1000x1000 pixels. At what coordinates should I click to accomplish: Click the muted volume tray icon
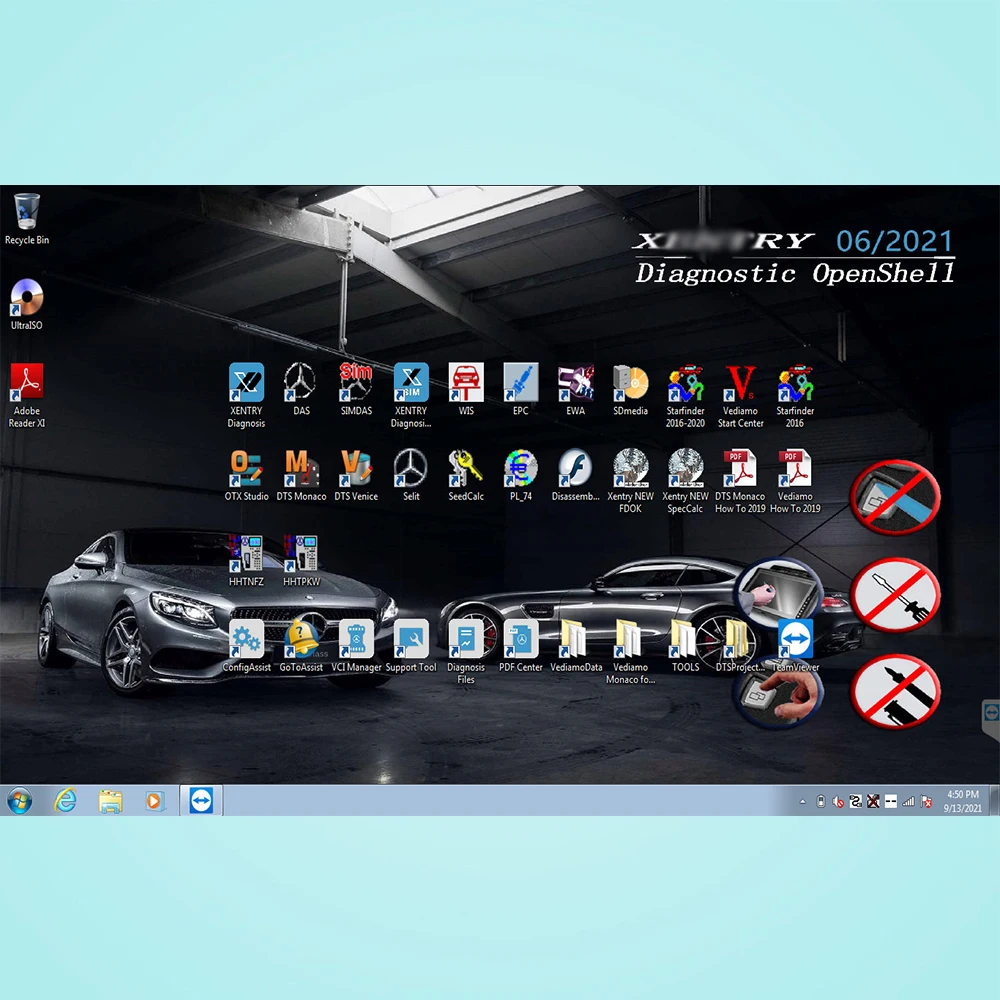coord(838,802)
